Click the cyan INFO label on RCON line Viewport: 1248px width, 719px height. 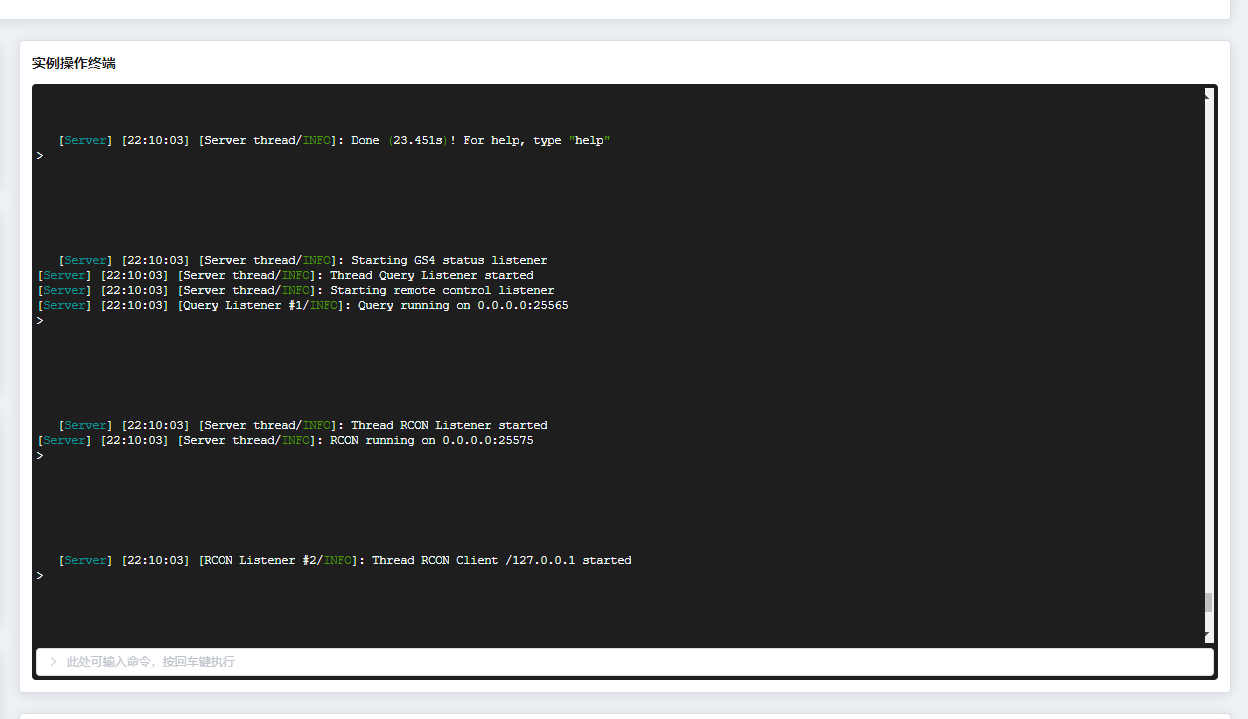click(296, 440)
